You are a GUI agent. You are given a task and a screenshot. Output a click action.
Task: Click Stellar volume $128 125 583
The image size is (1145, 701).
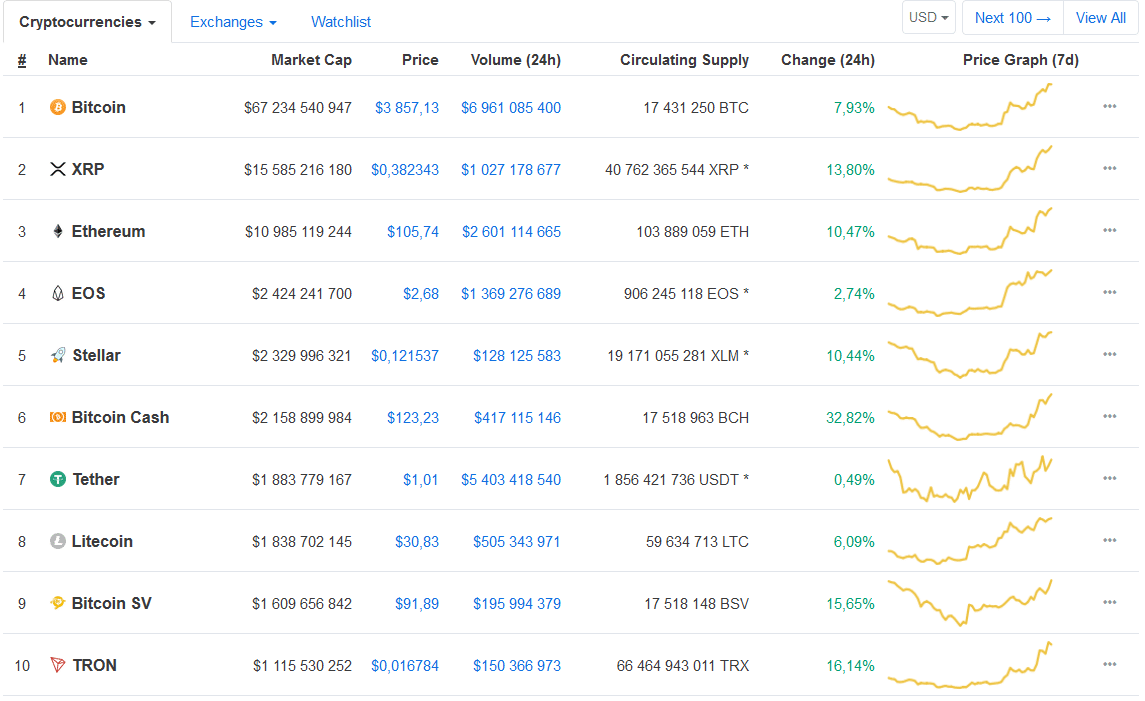click(x=517, y=356)
